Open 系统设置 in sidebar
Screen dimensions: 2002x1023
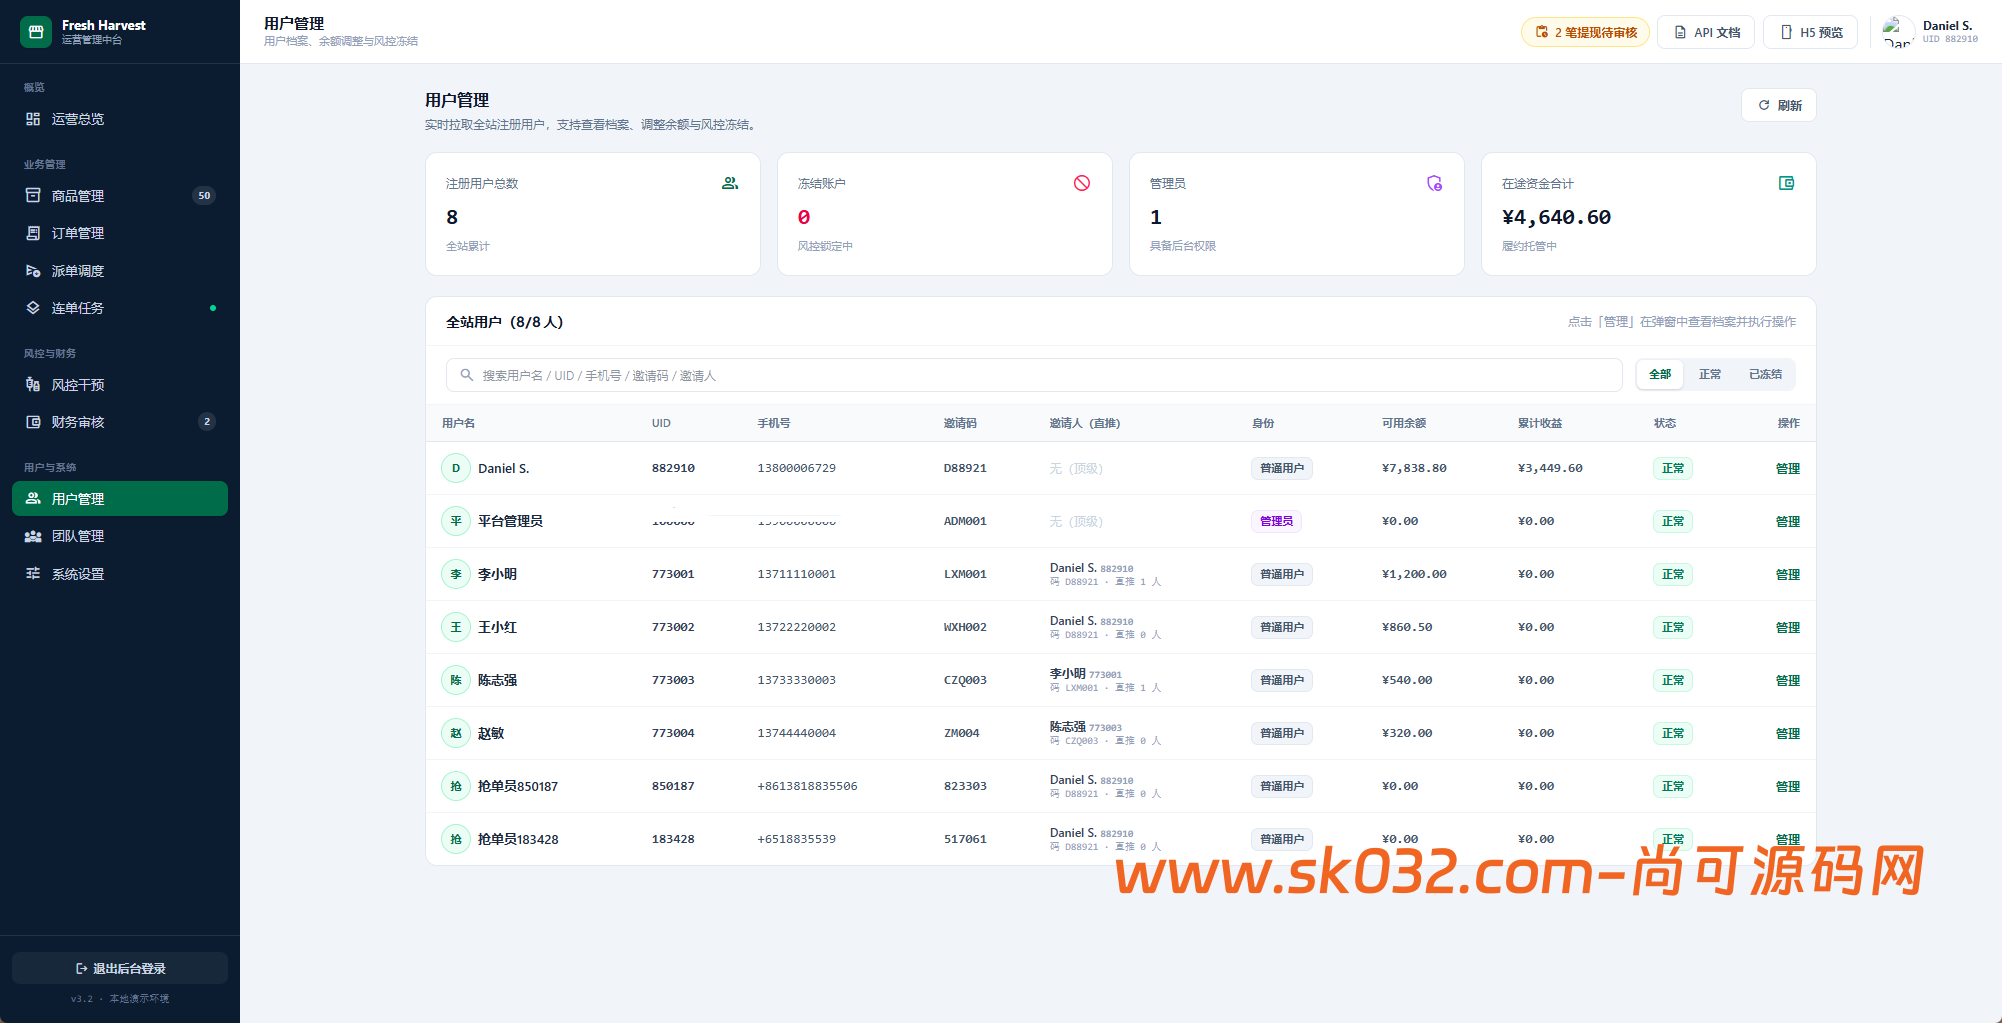click(120, 574)
